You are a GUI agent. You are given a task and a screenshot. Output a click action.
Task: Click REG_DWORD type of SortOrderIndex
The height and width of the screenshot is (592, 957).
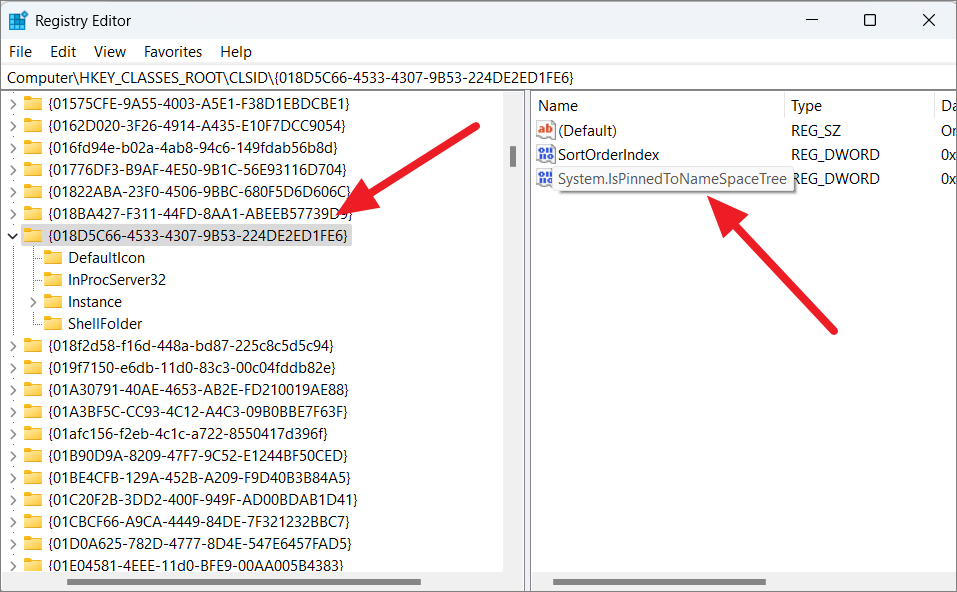(835, 155)
